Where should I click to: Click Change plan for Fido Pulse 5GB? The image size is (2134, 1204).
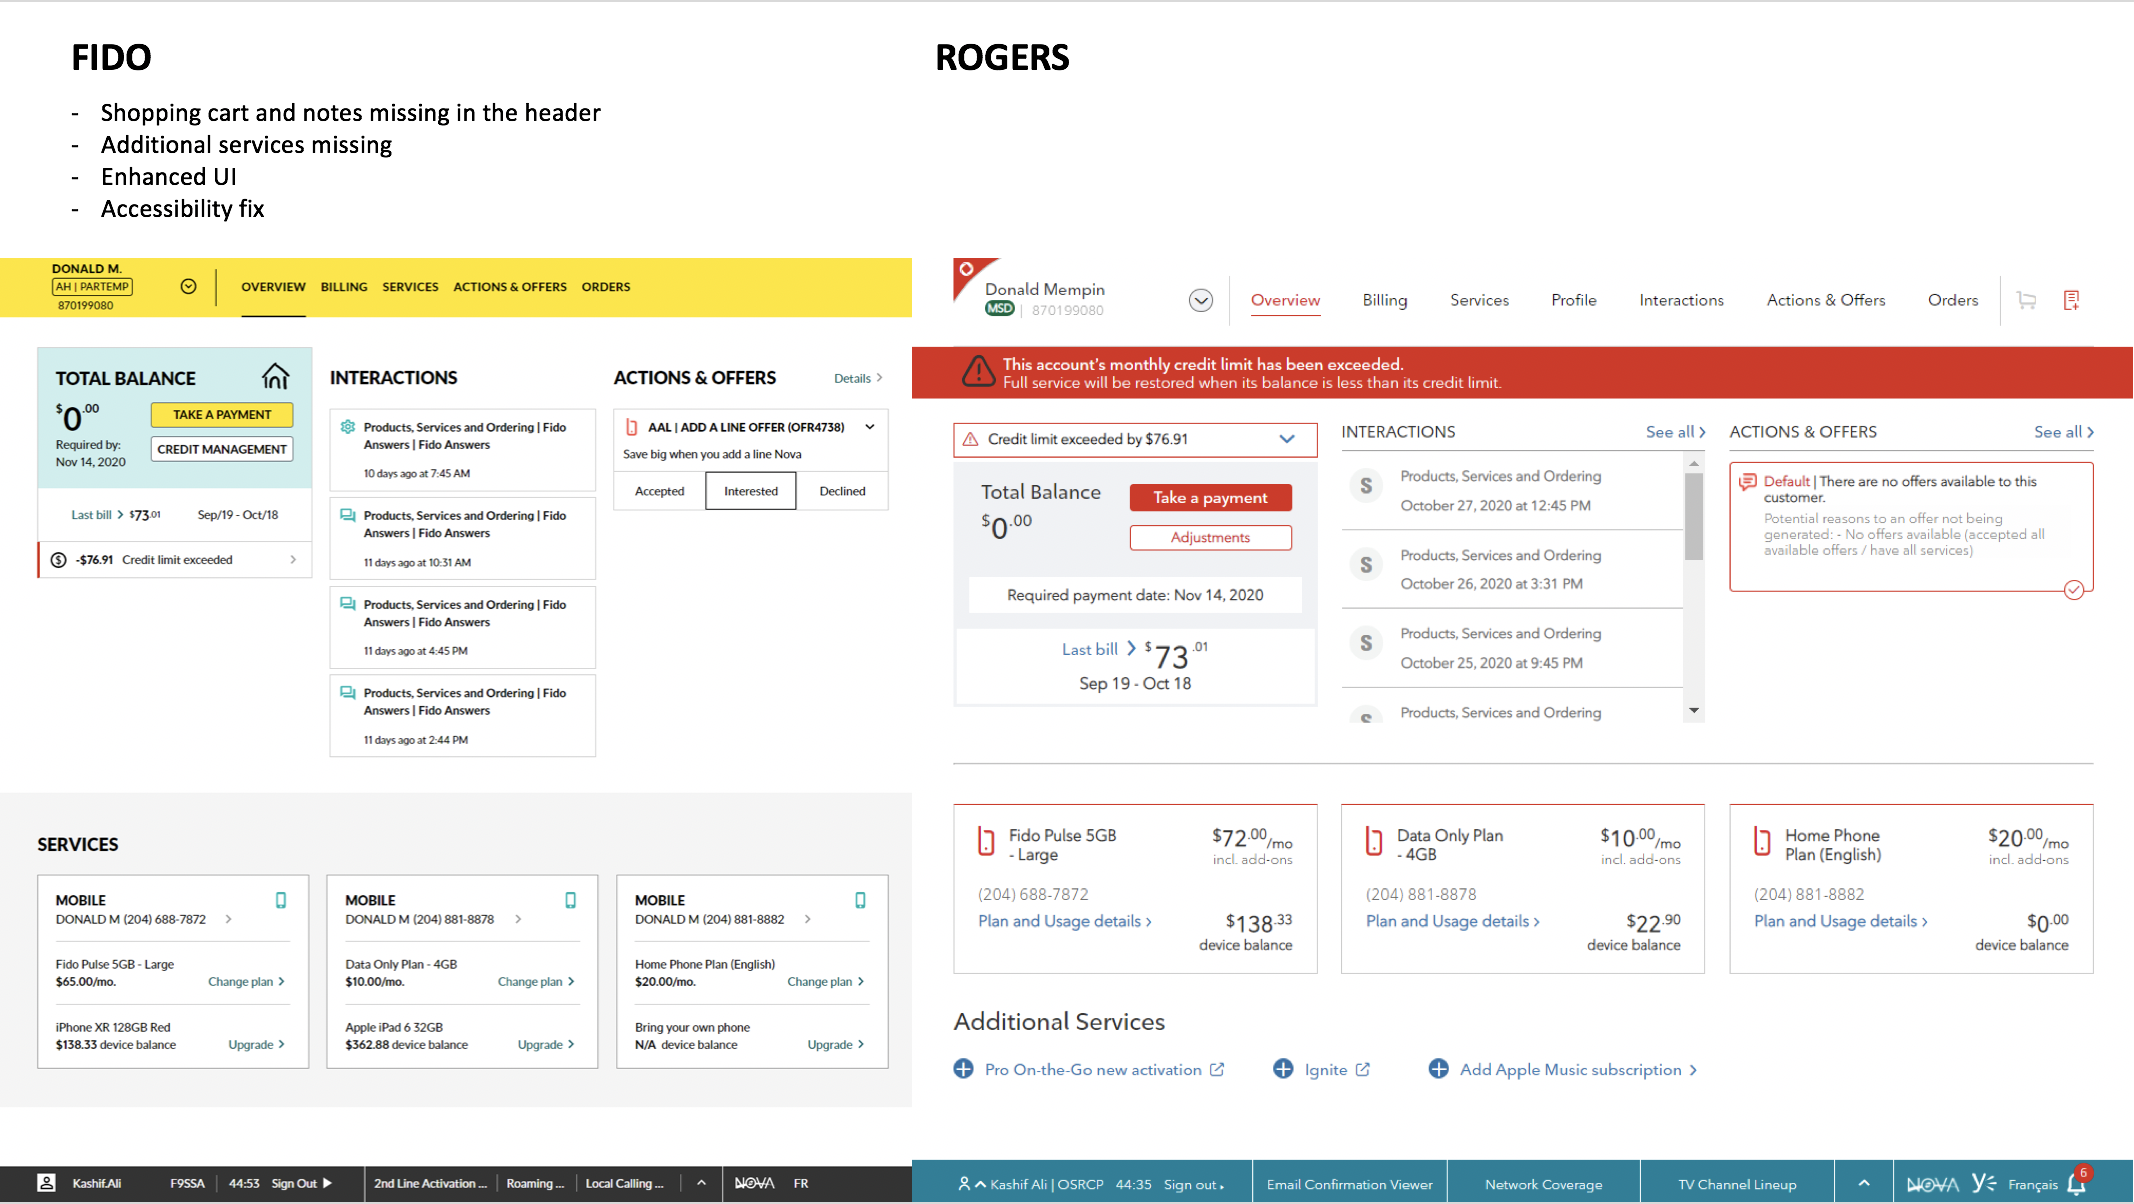pyautogui.click(x=246, y=982)
